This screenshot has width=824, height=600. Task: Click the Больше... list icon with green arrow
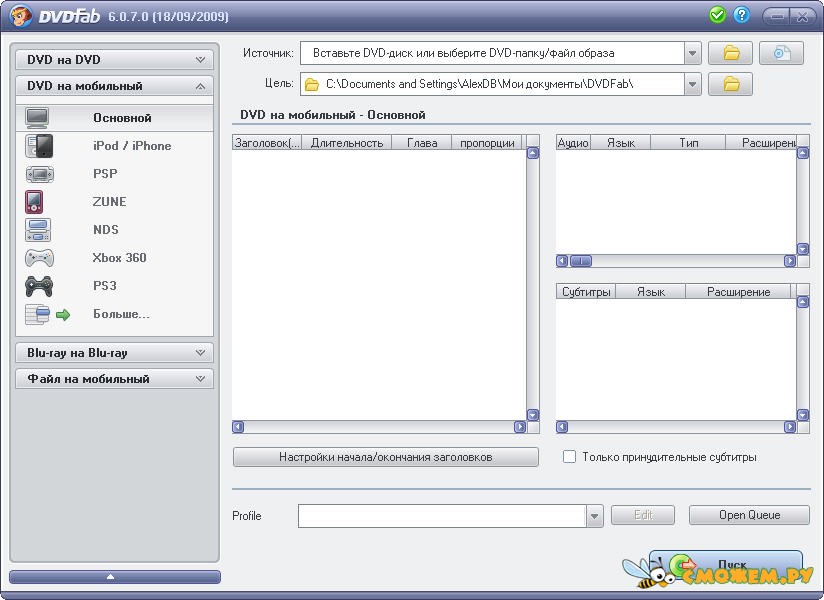(x=47, y=314)
